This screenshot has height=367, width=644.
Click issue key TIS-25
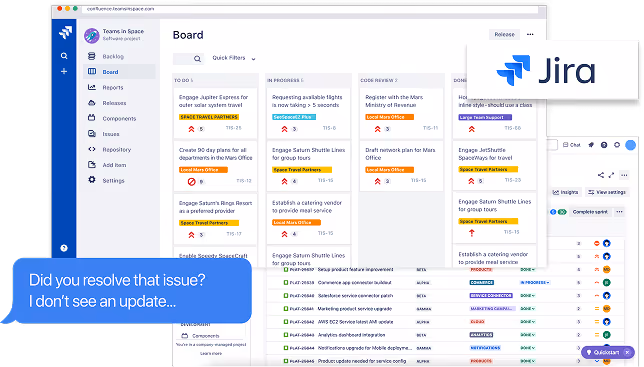pyautogui.click(x=234, y=128)
